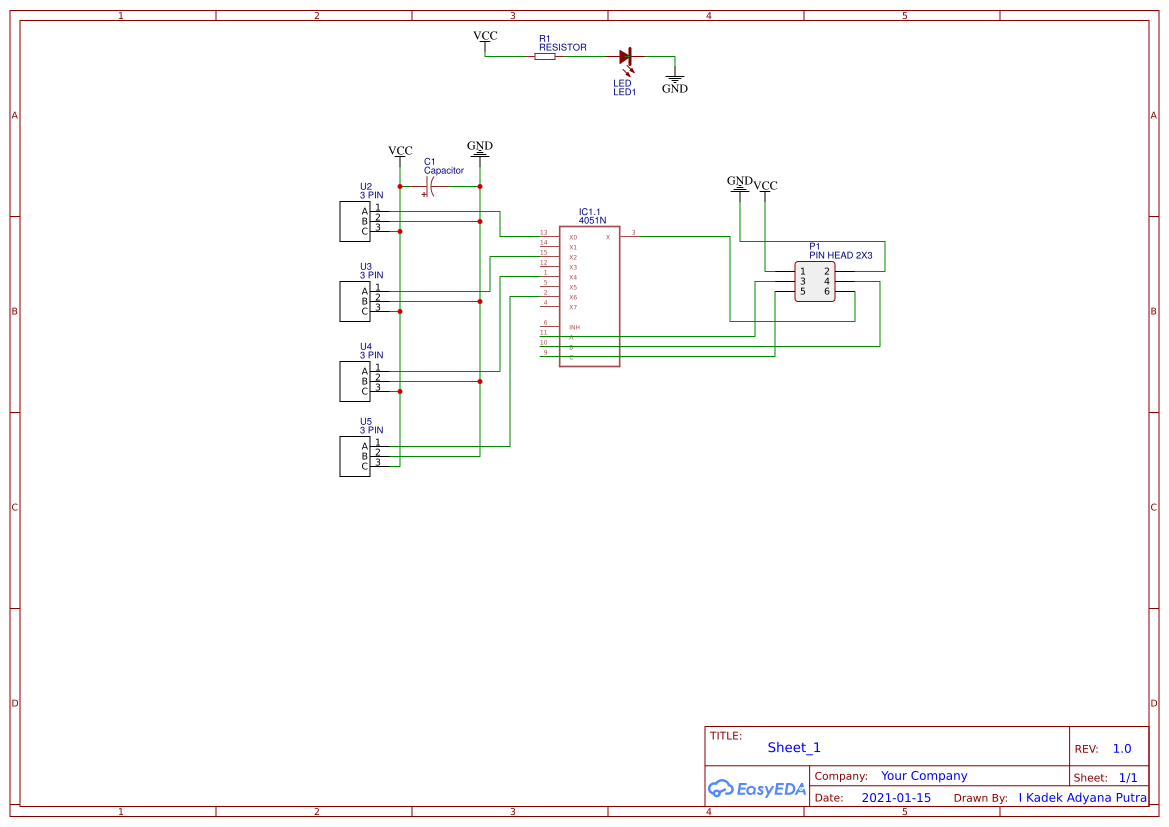1169x827 pixels.
Task: Select the R1 RESISTOR symbol
Action: tap(545, 57)
